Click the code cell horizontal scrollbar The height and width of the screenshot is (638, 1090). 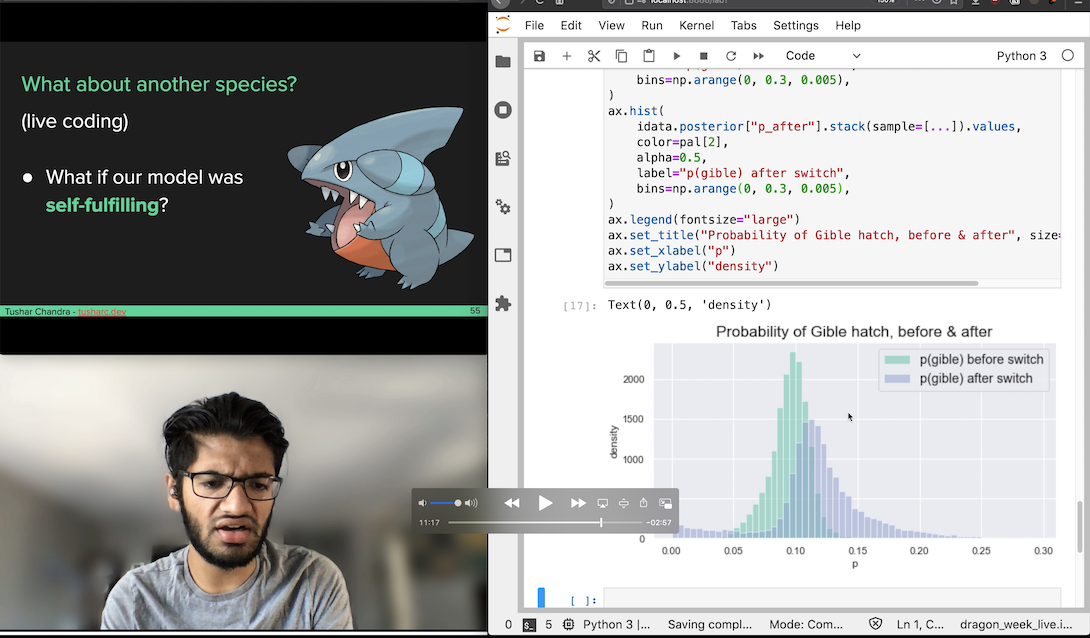pyautogui.click(x=791, y=284)
